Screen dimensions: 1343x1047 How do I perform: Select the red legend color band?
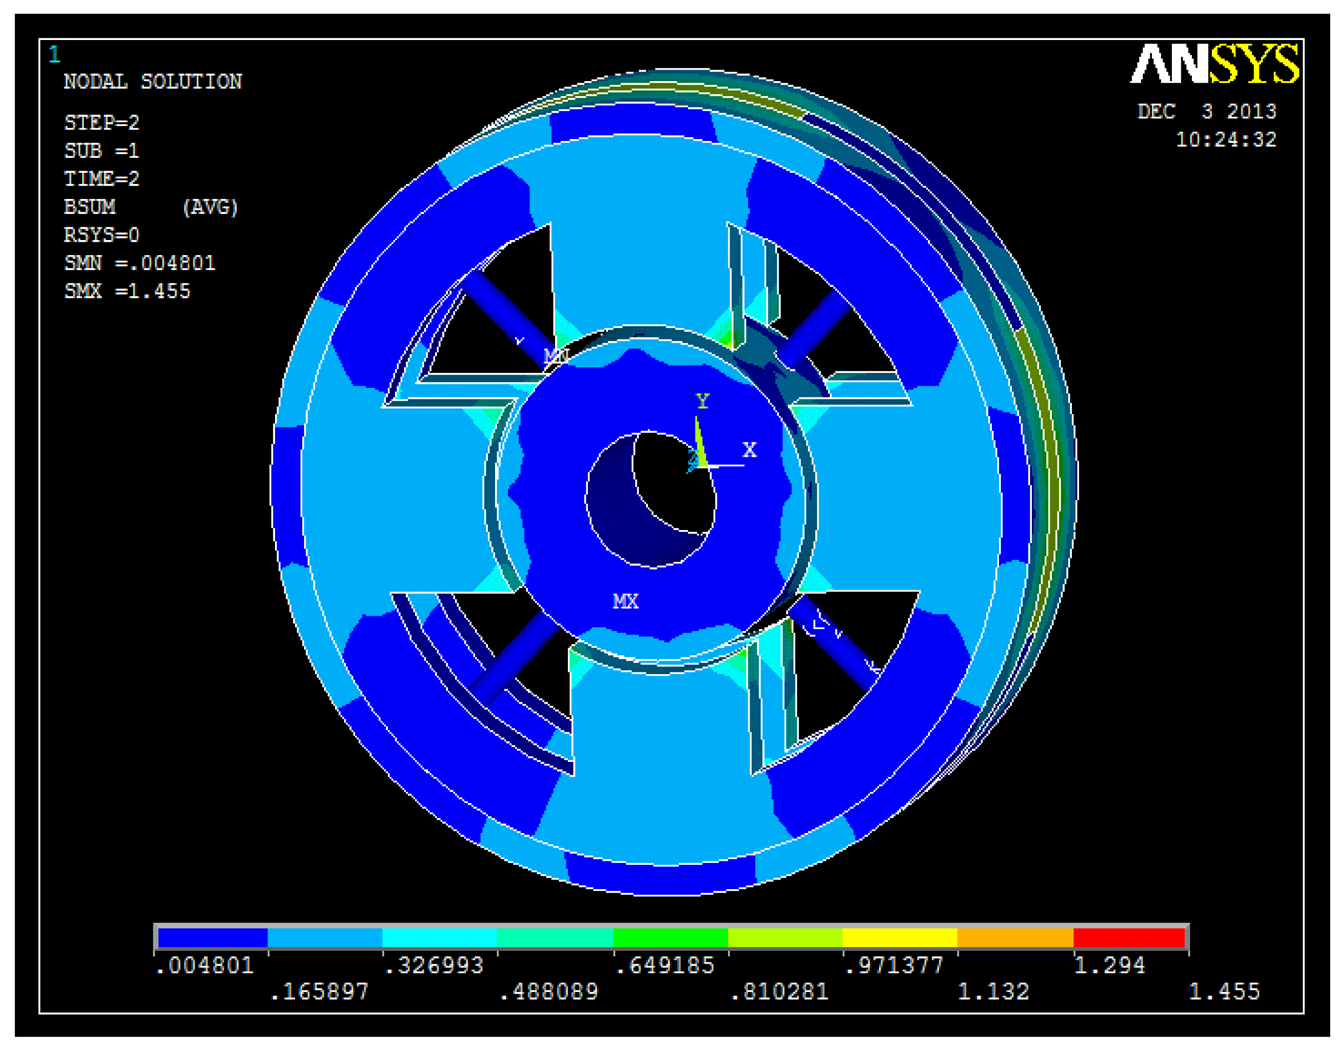point(1128,938)
